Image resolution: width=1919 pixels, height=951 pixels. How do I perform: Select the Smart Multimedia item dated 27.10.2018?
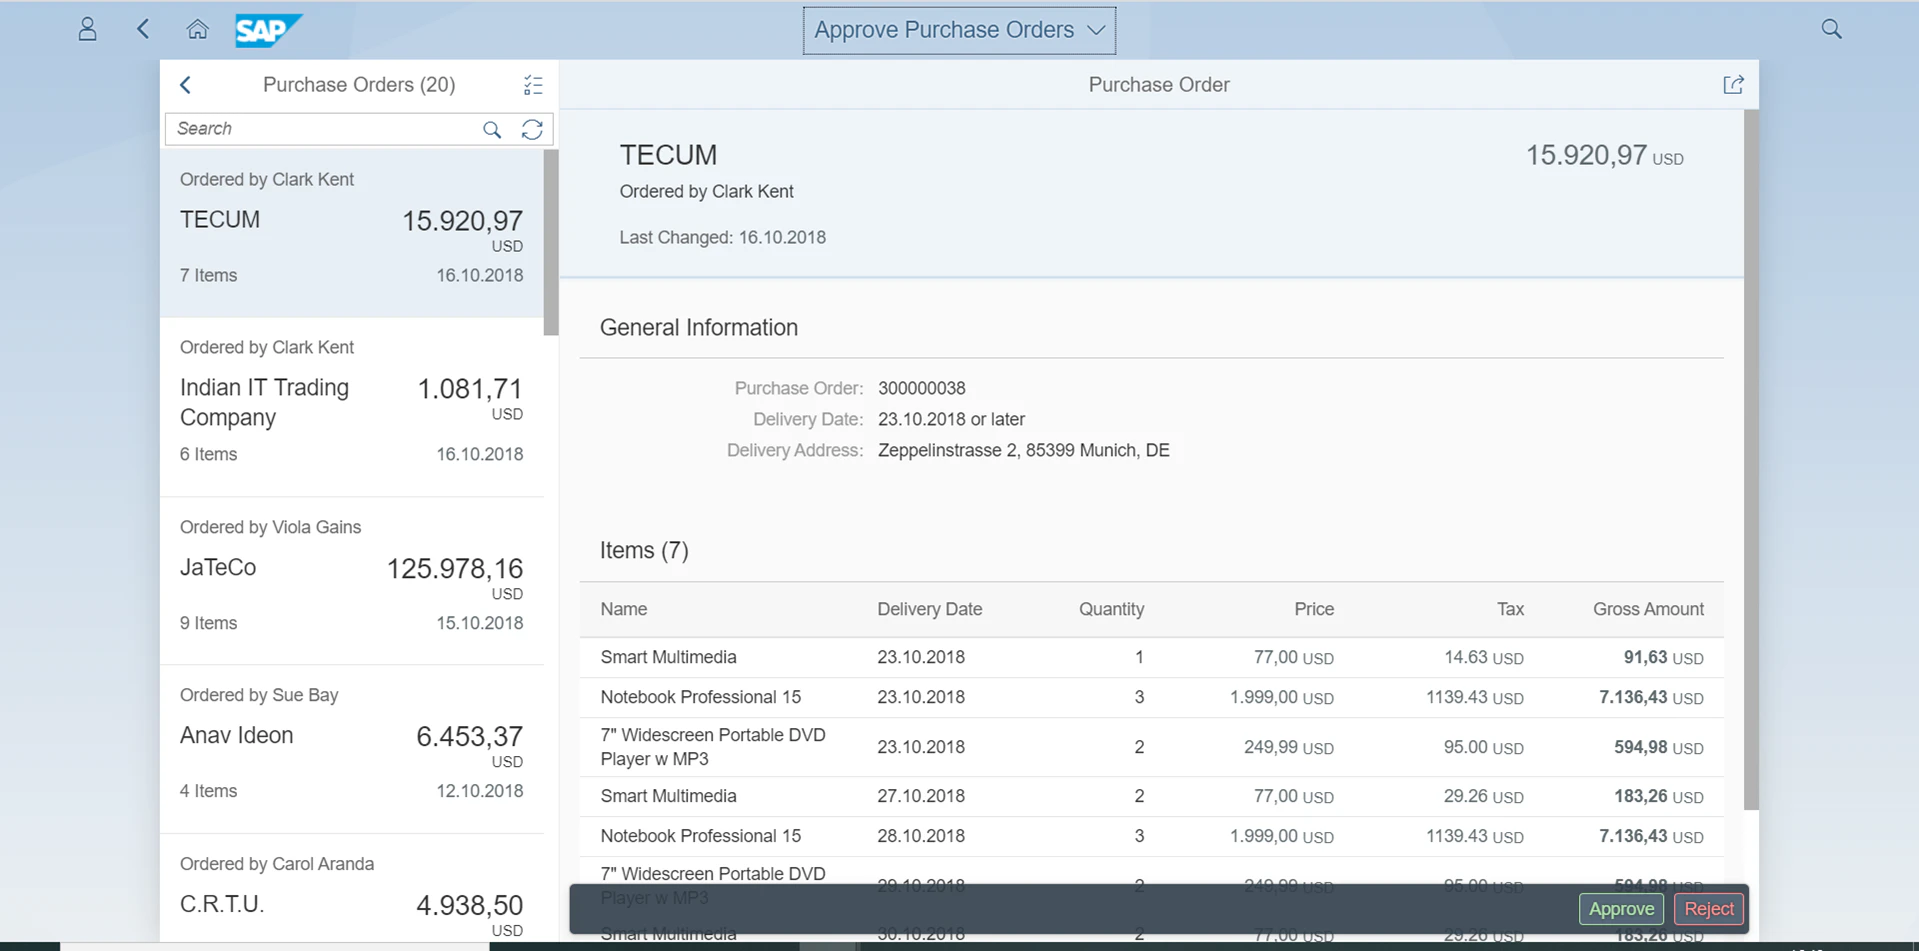coord(1152,797)
